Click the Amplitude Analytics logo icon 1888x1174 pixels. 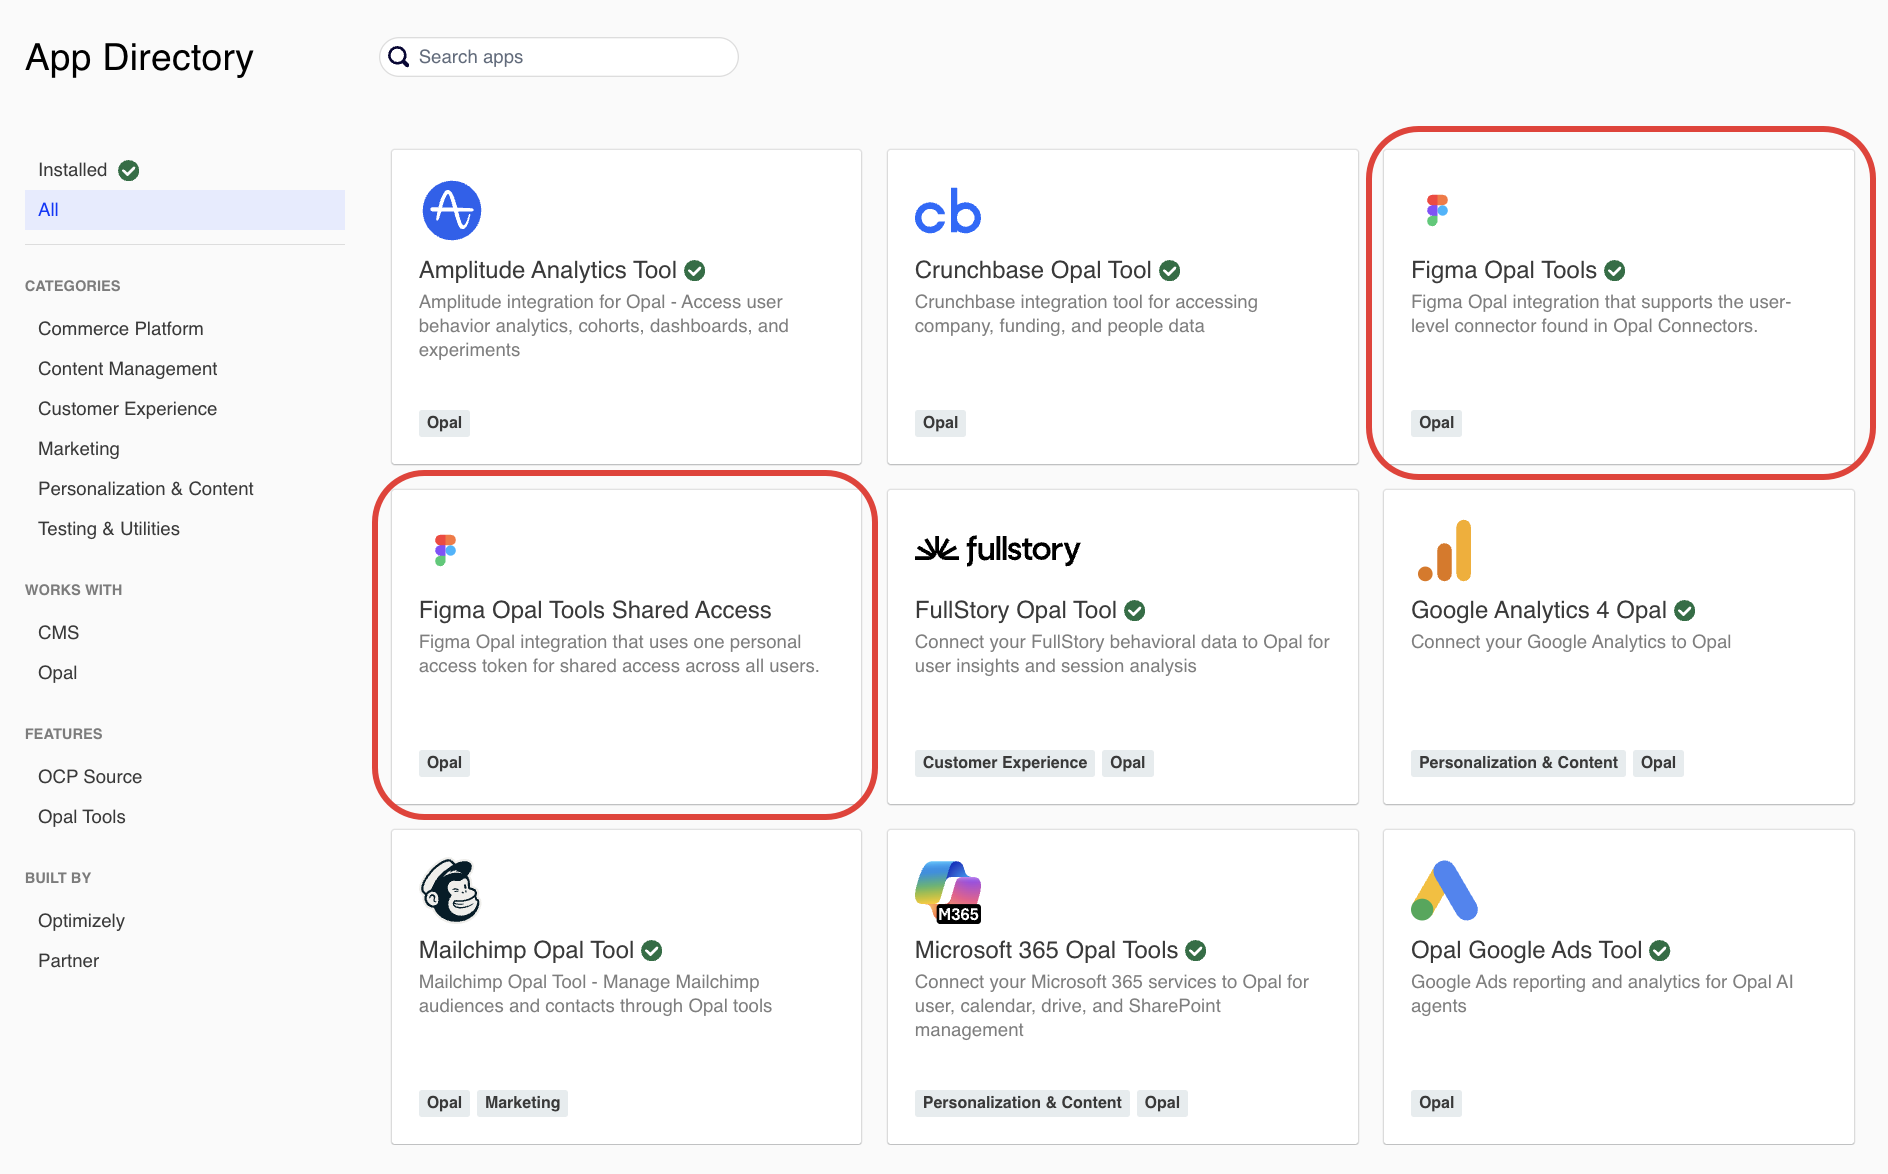[x=452, y=210]
